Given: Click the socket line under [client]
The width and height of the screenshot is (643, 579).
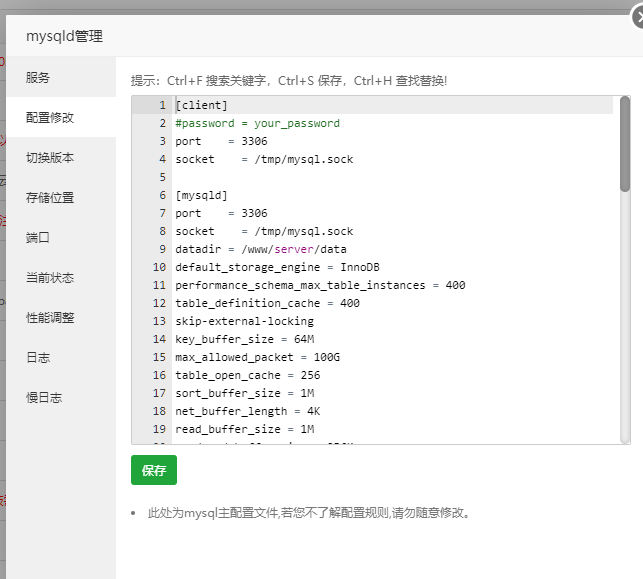Looking at the screenshot, I should tap(264, 160).
